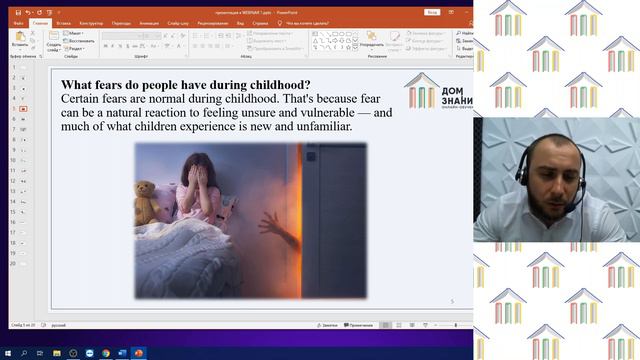Screen dimensions: 640x360
Task: Select slide 20 thumbnail in the slide panel
Action: tap(23, 264)
